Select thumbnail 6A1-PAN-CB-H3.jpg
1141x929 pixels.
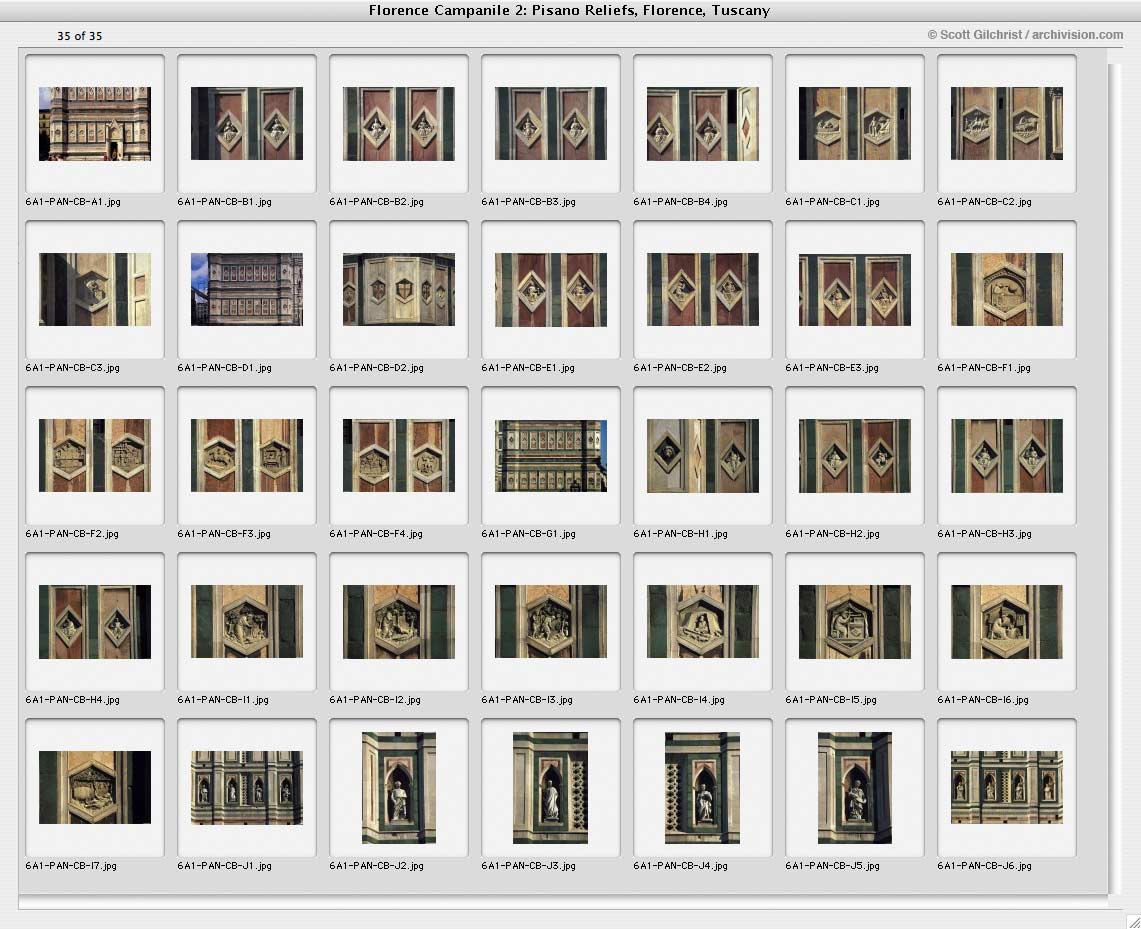pyautogui.click(x=1007, y=455)
